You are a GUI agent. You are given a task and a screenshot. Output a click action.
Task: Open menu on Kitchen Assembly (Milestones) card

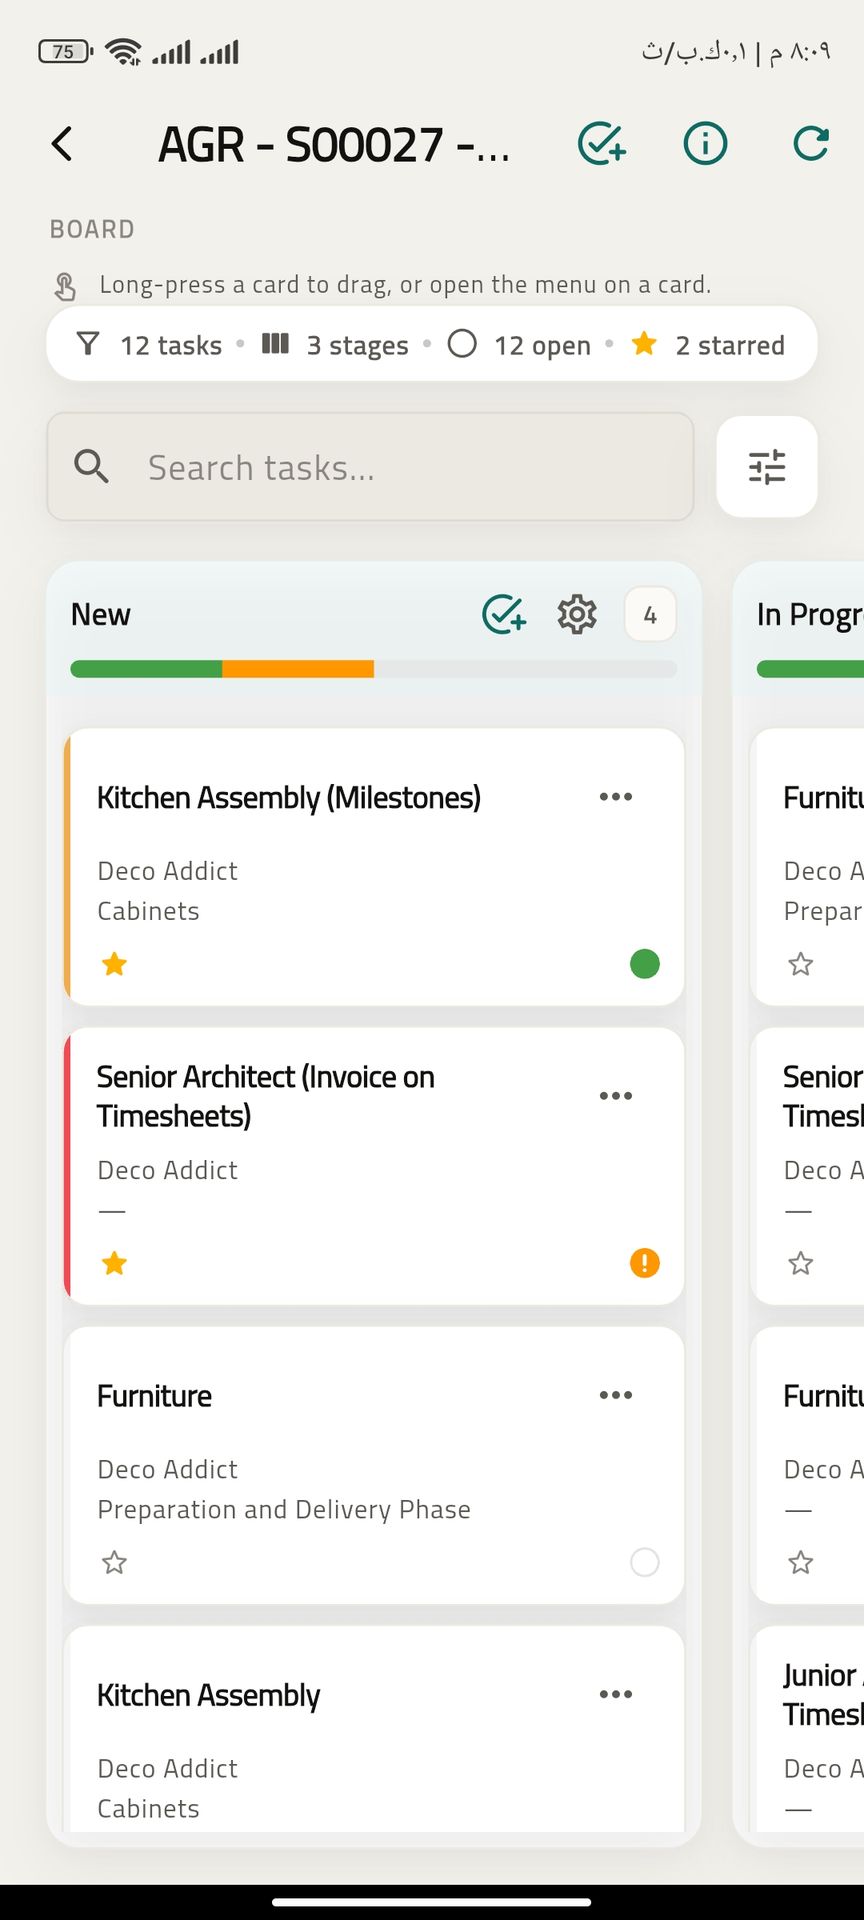(616, 797)
